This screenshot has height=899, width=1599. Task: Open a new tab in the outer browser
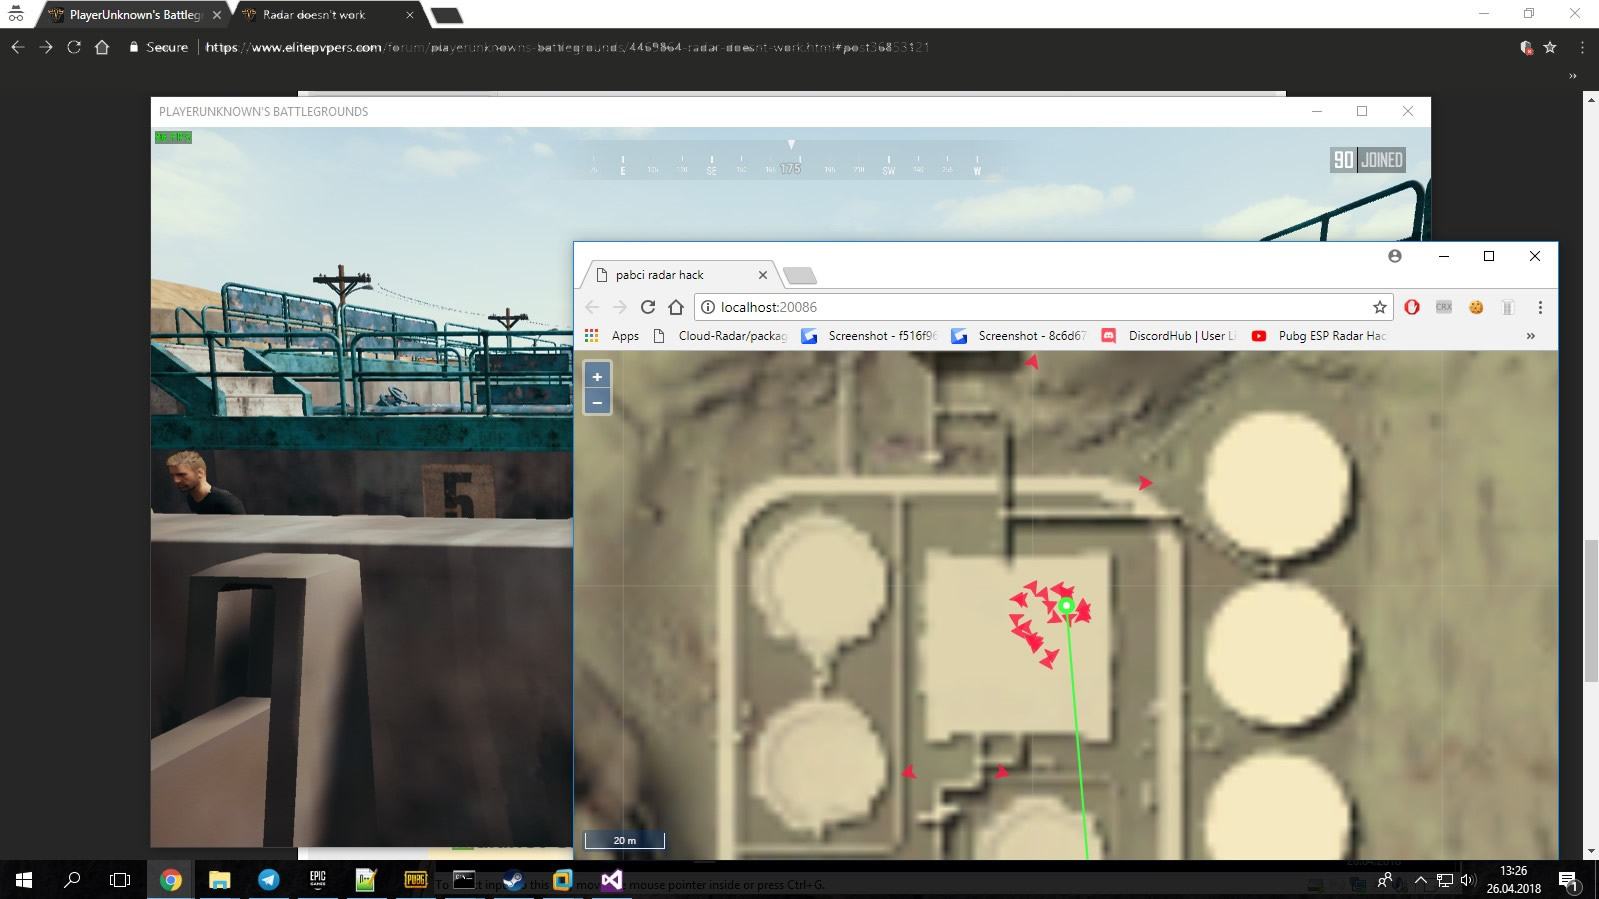tap(446, 15)
